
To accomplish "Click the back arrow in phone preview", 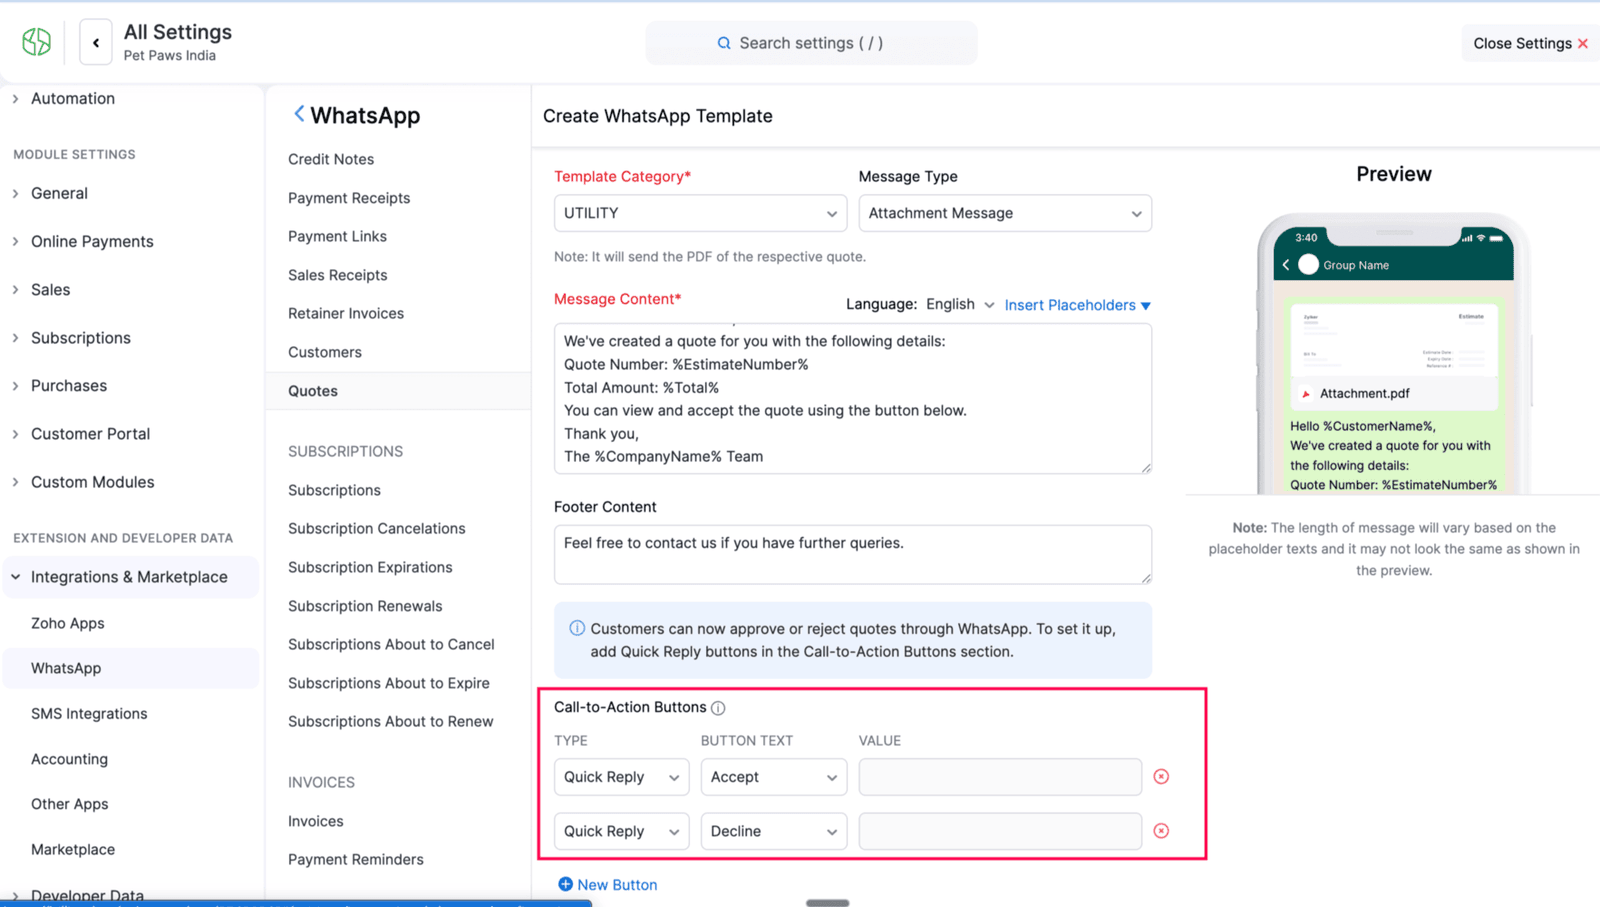I will [x=1286, y=265].
